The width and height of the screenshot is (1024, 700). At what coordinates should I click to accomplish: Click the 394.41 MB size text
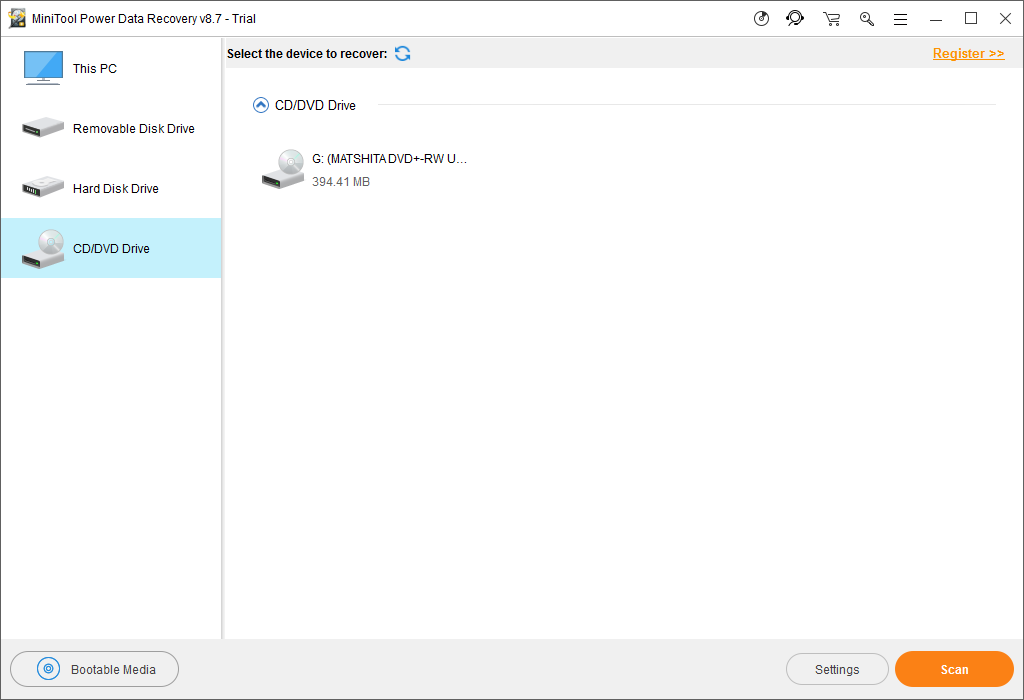(341, 182)
